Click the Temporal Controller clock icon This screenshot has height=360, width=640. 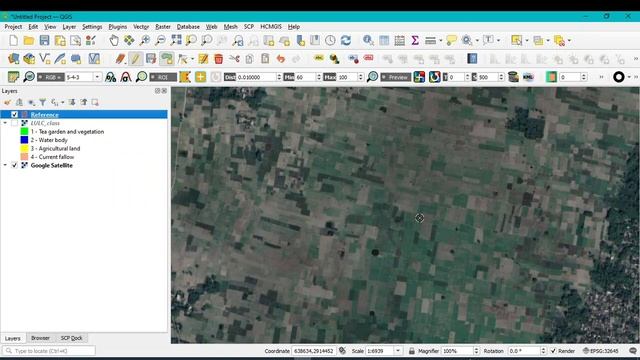coord(330,40)
